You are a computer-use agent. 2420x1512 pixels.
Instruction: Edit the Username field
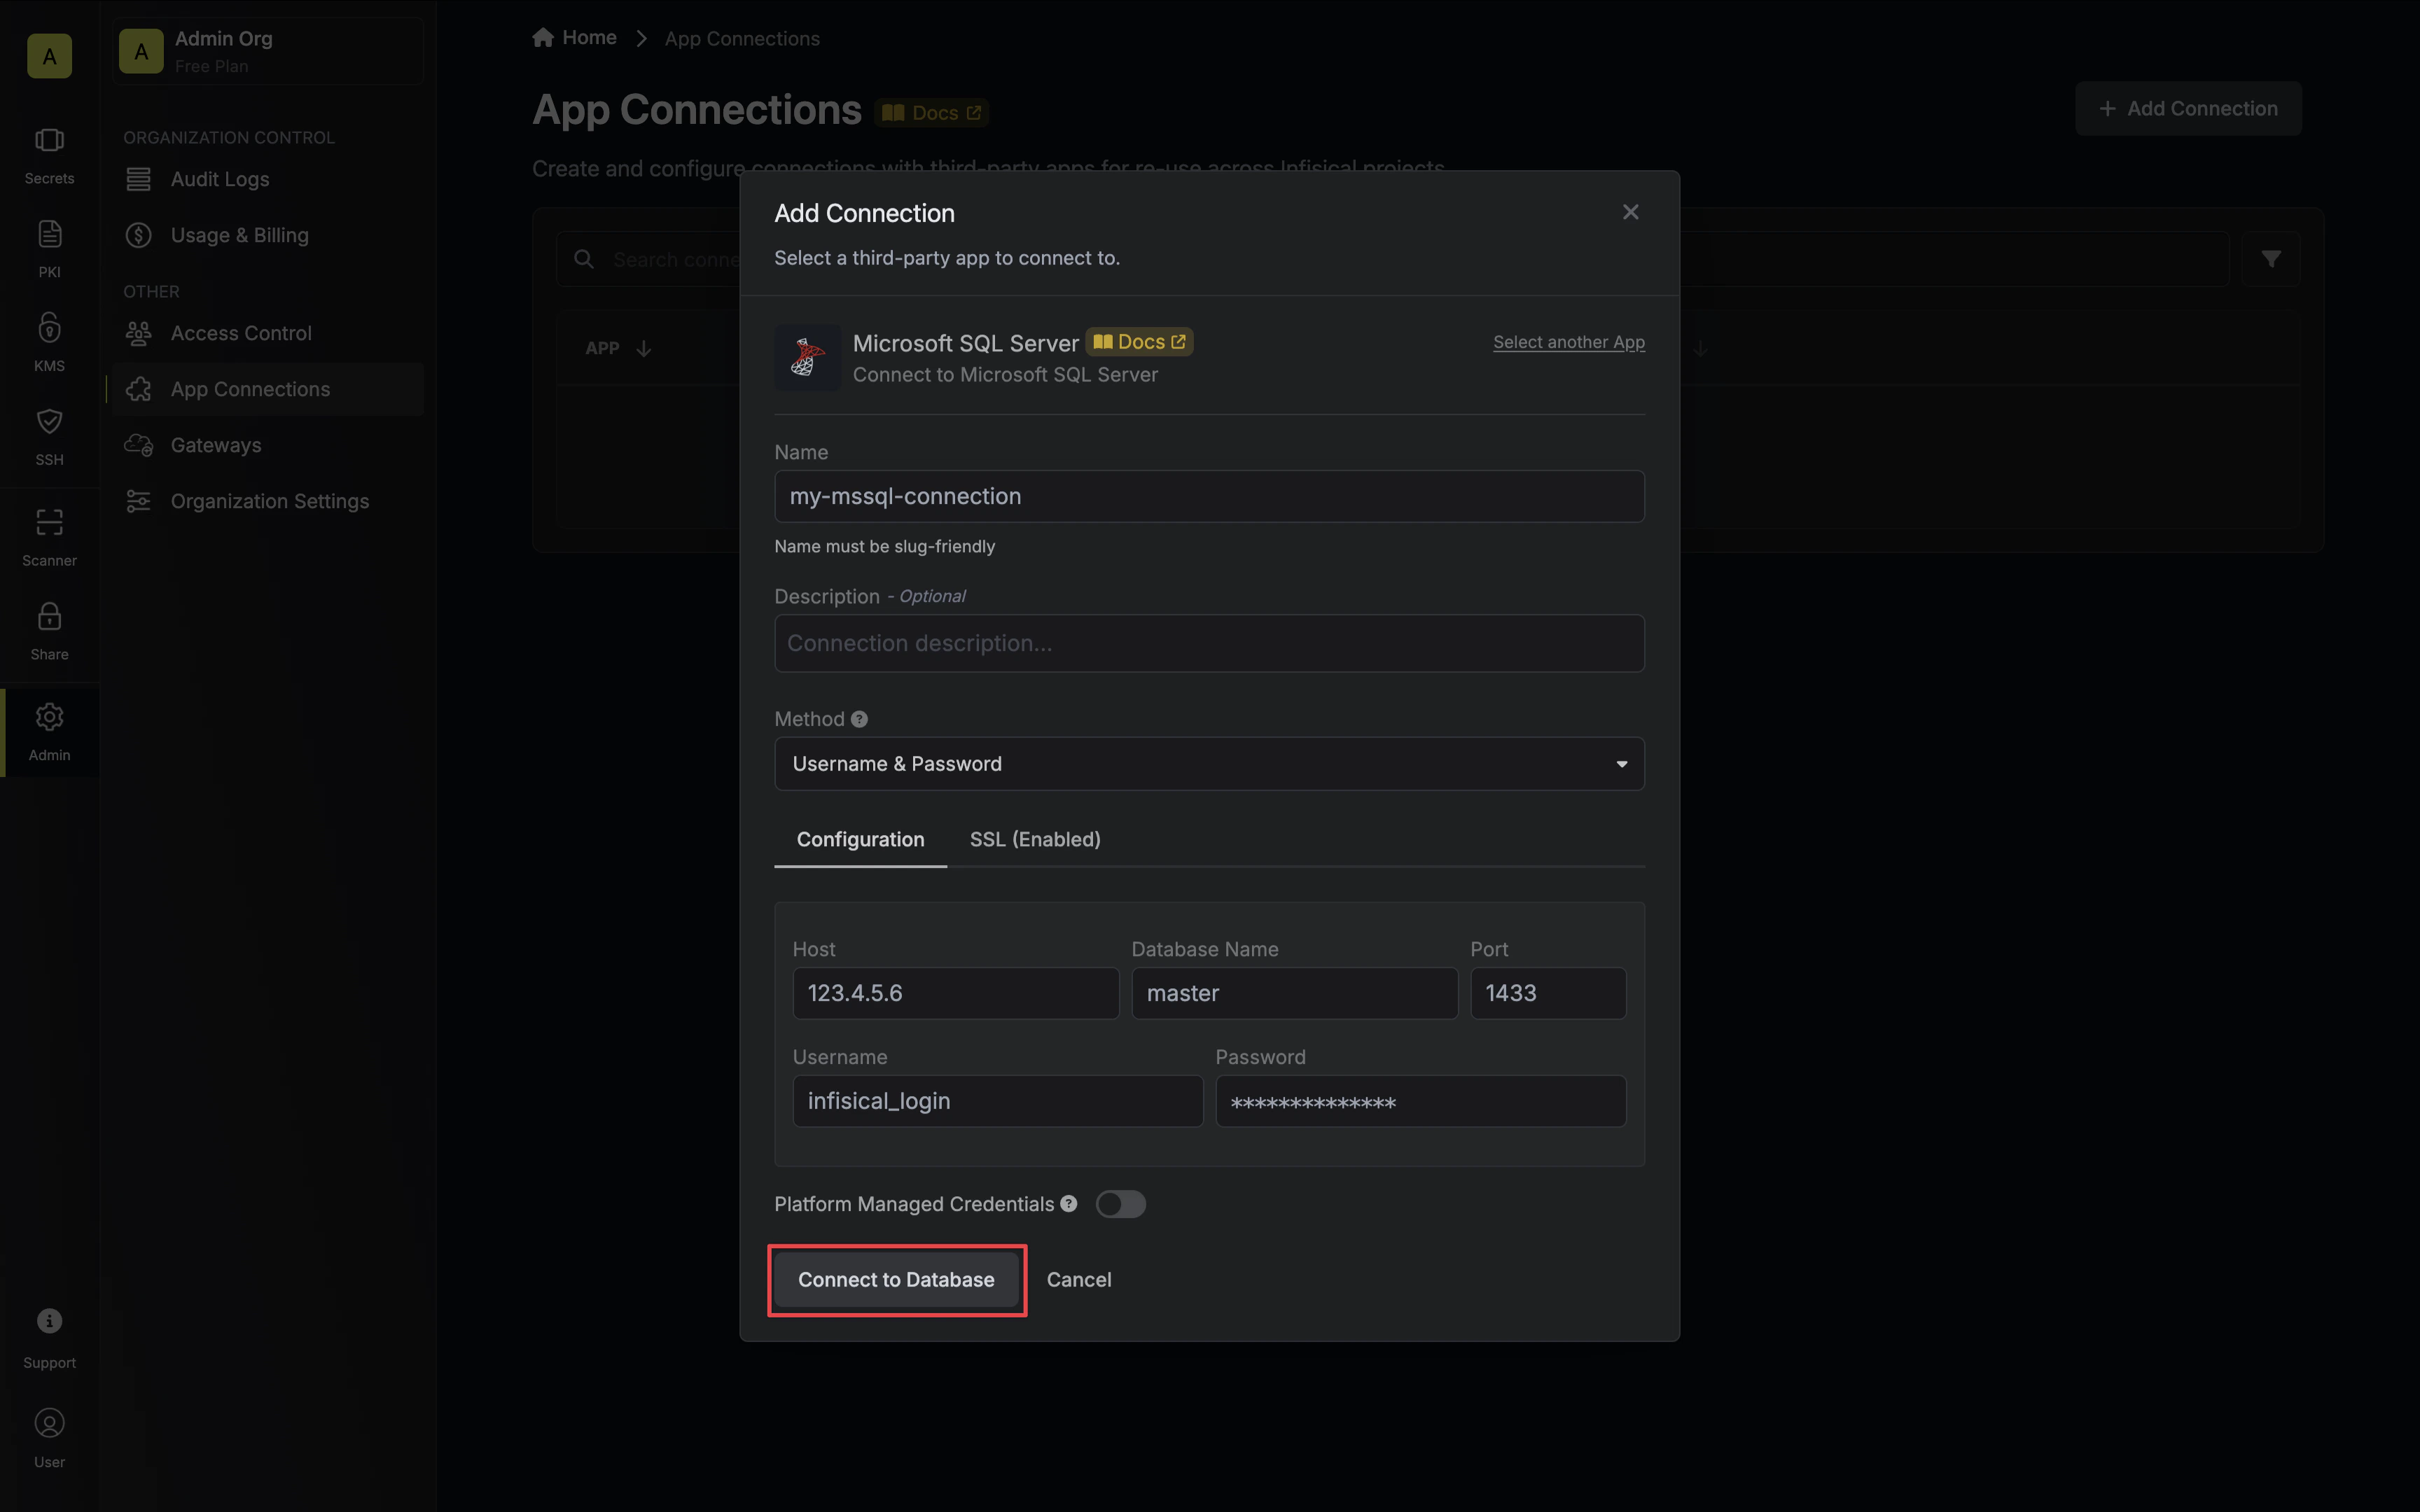point(997,1101)
